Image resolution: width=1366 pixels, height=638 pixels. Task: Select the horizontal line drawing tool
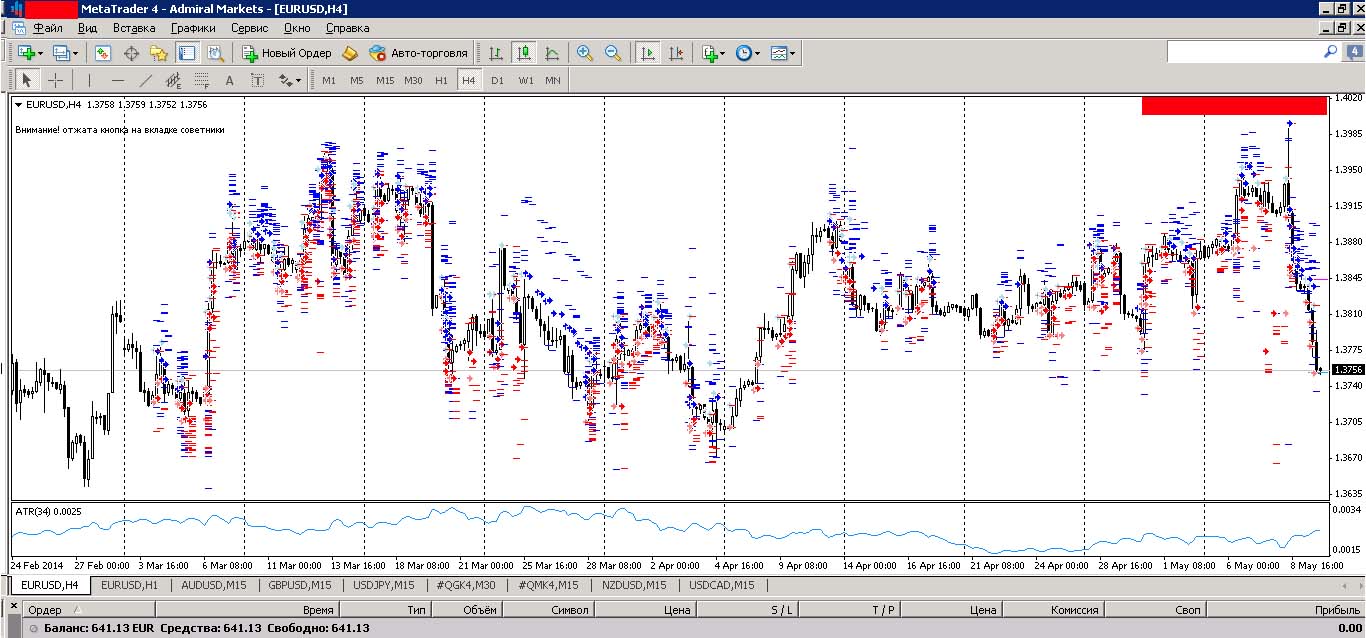pos(118,80)
